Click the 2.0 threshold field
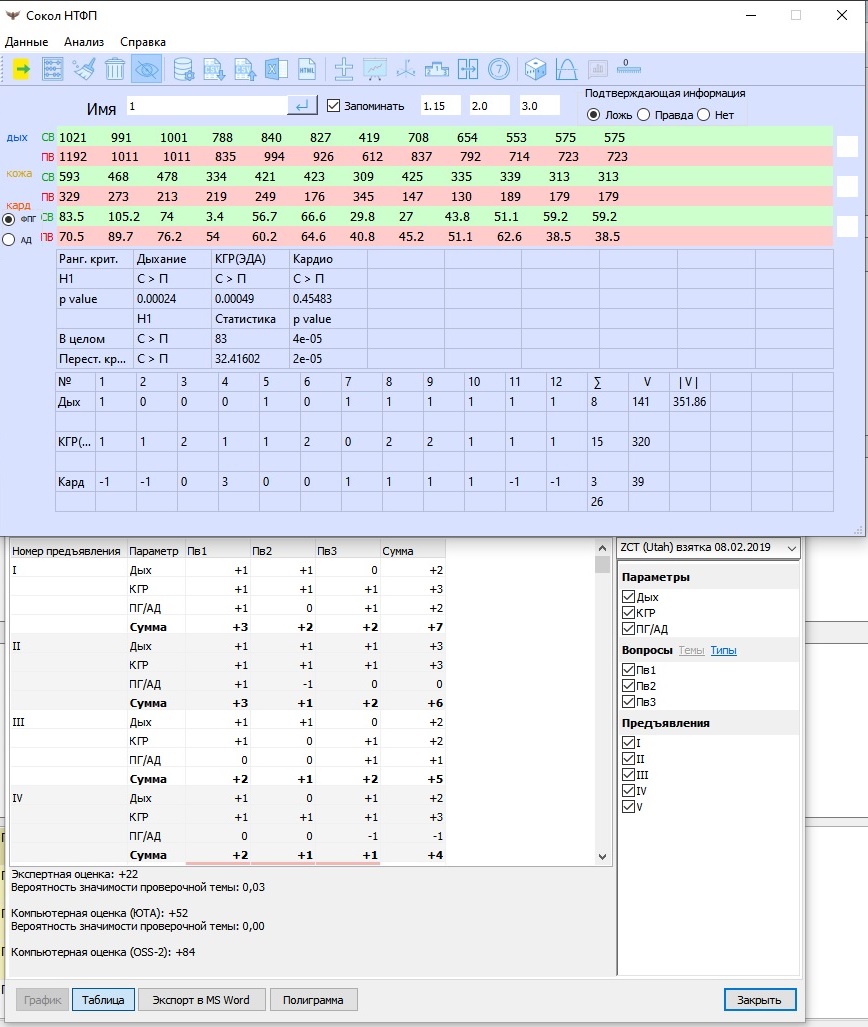This screenshot has width=868, height=1027. click(489, 105)
